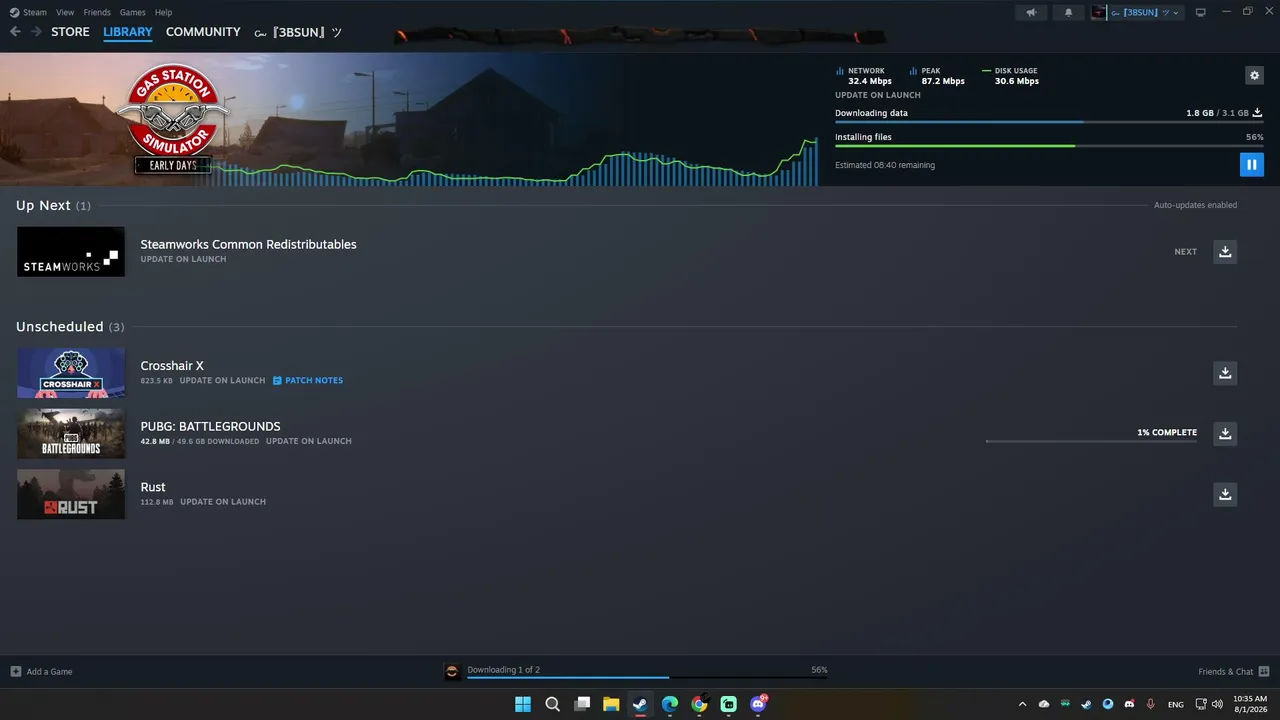Open Google Chrome from the taskbar
The width and height of the screenshot is (1280, 720).
(699, 704)
